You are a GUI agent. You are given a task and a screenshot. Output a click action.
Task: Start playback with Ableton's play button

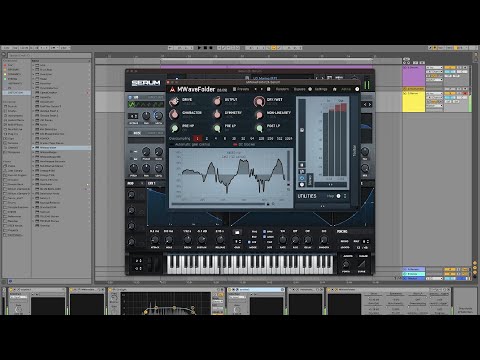tap(199, 48)
